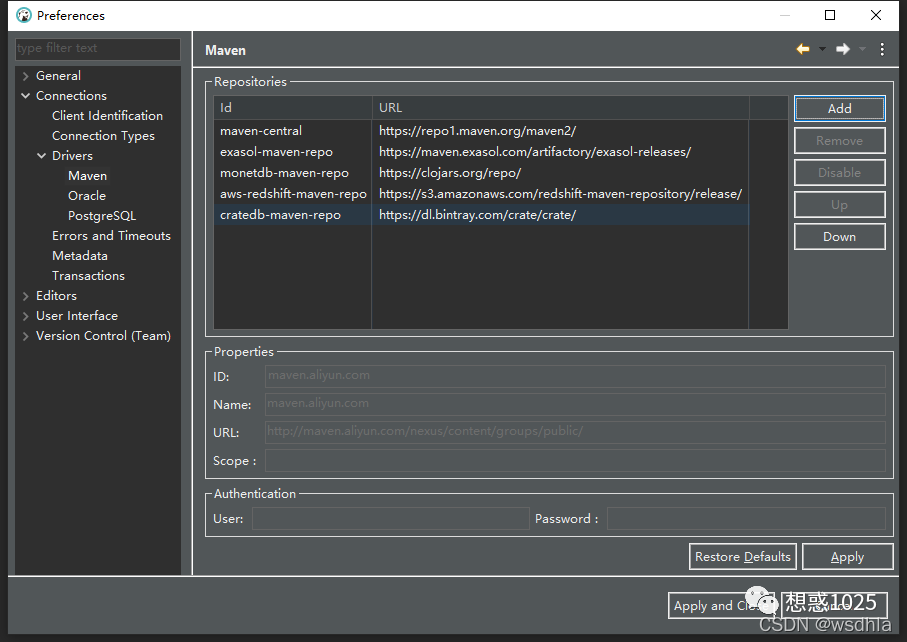Image resolution: width=907 pixels, height=642 pixels.
Task: Click the Up button
Action: (839, 205)
